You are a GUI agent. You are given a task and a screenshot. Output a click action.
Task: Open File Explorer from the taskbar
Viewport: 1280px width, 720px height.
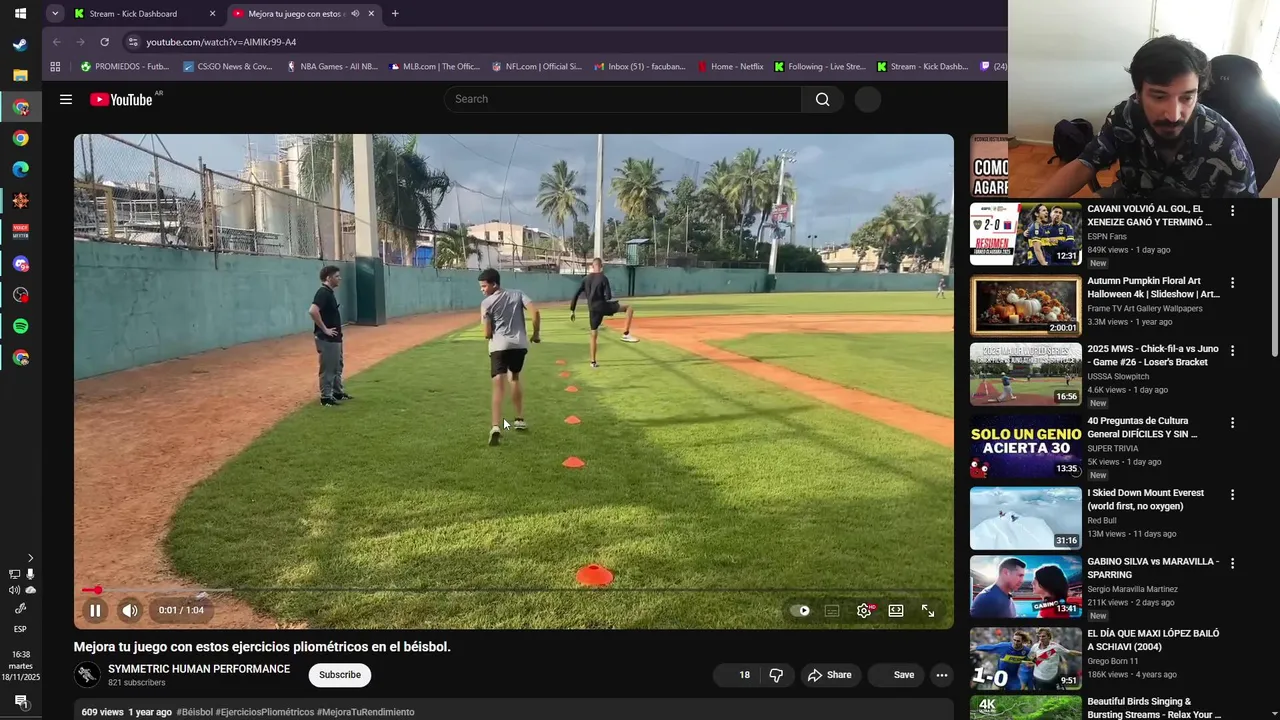tap(20, 76)
